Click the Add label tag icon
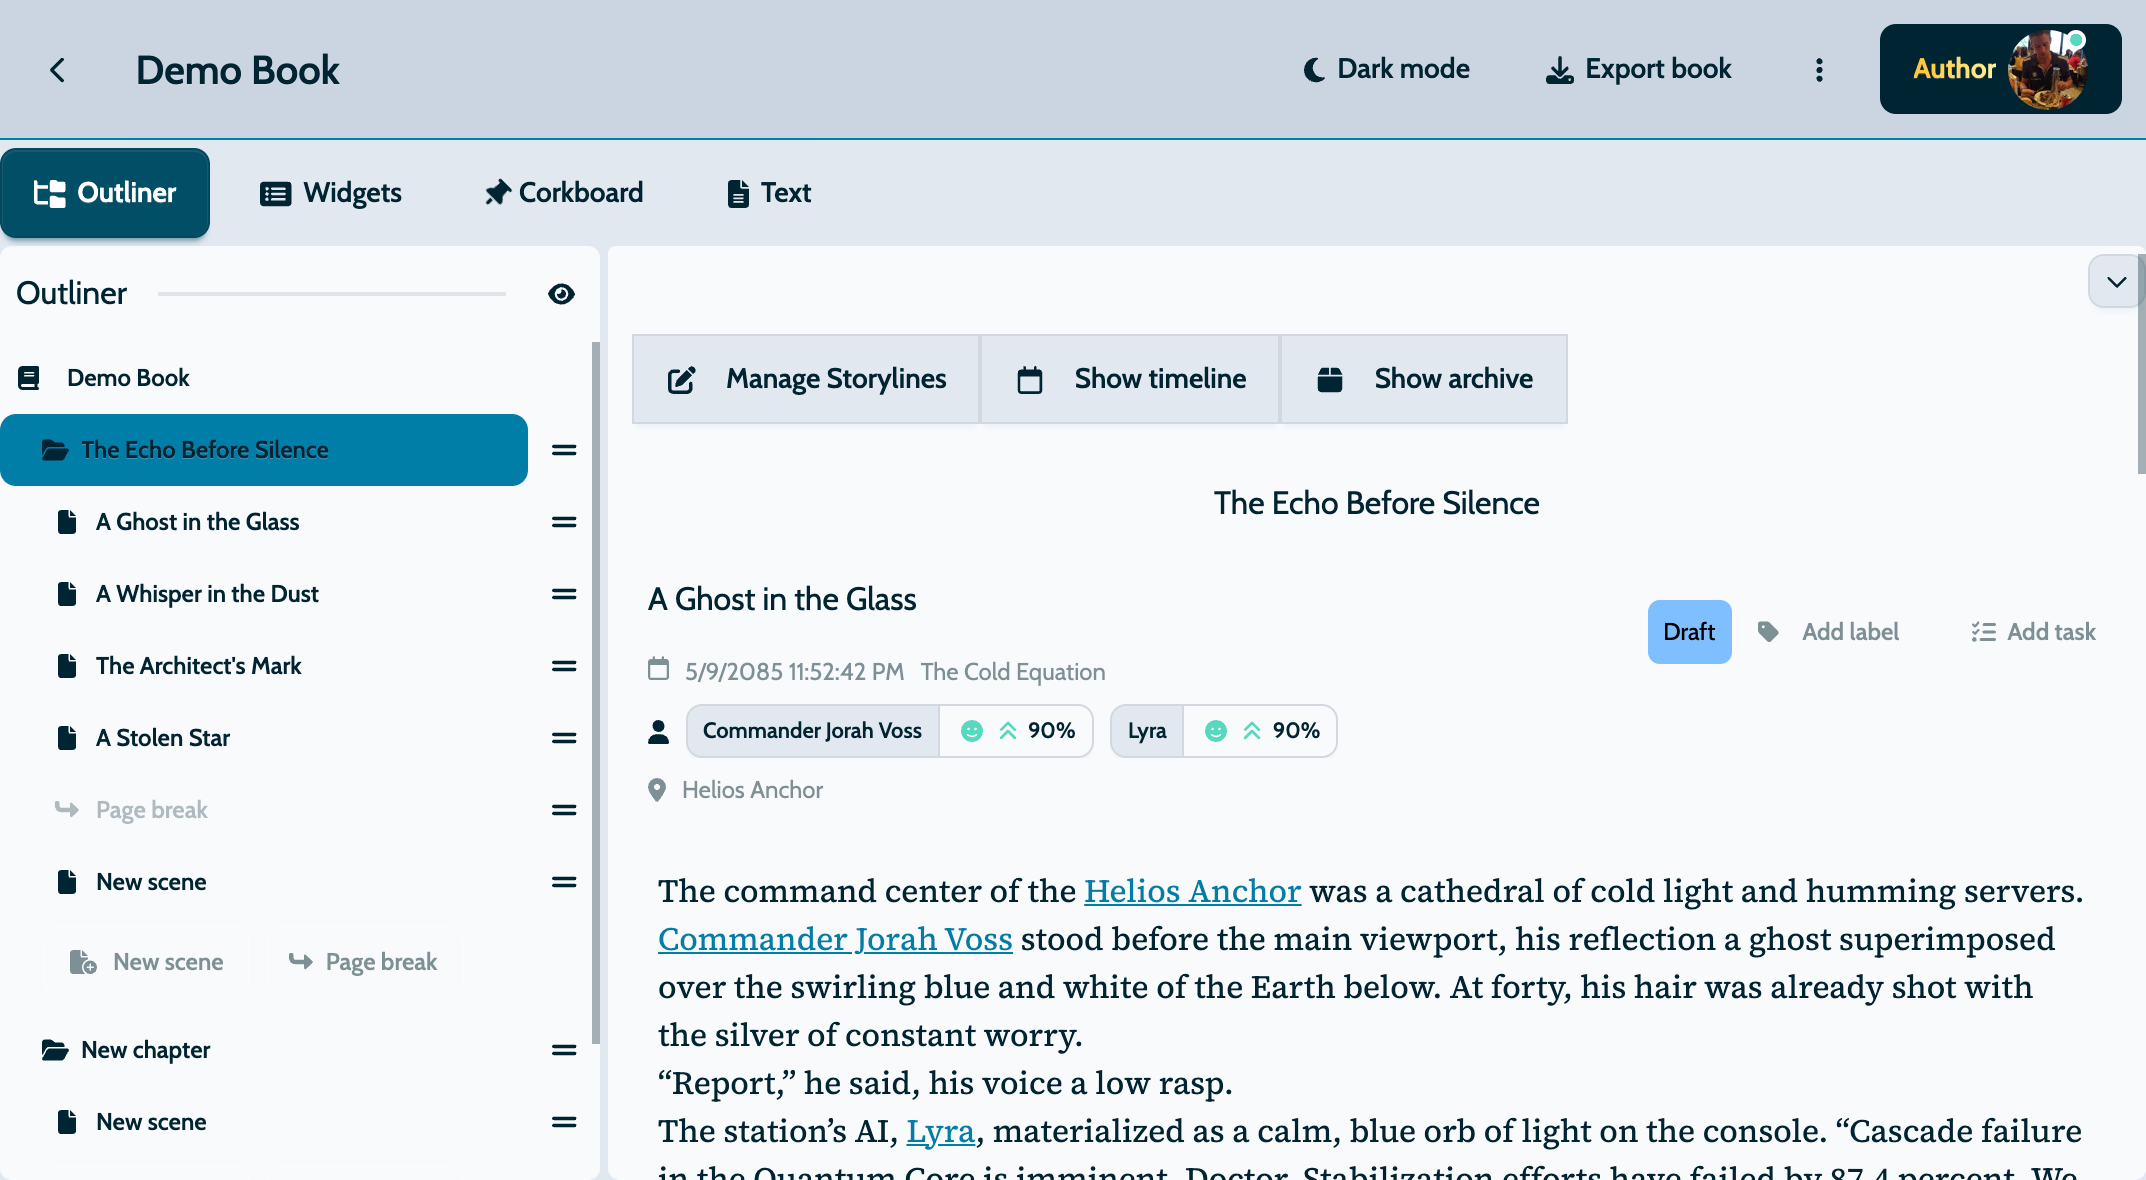Image resolution: width=2146 pixels, height=1180 pixels. tap(1768, 632)
